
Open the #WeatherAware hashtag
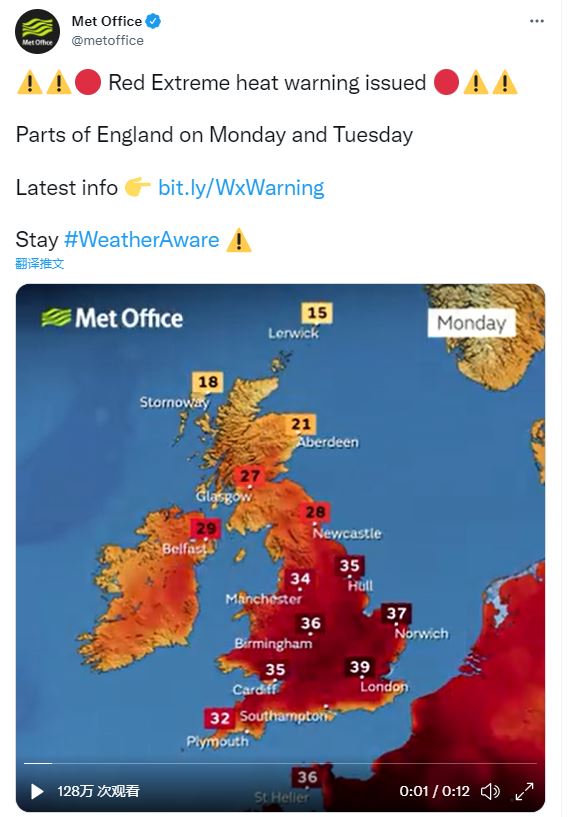click(142, 240)
